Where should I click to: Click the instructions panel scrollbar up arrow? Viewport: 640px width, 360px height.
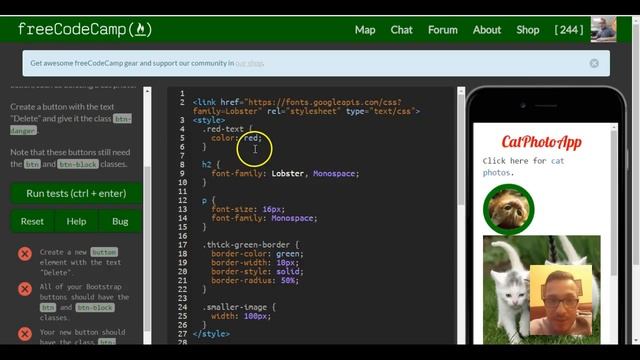coord(147,91)
